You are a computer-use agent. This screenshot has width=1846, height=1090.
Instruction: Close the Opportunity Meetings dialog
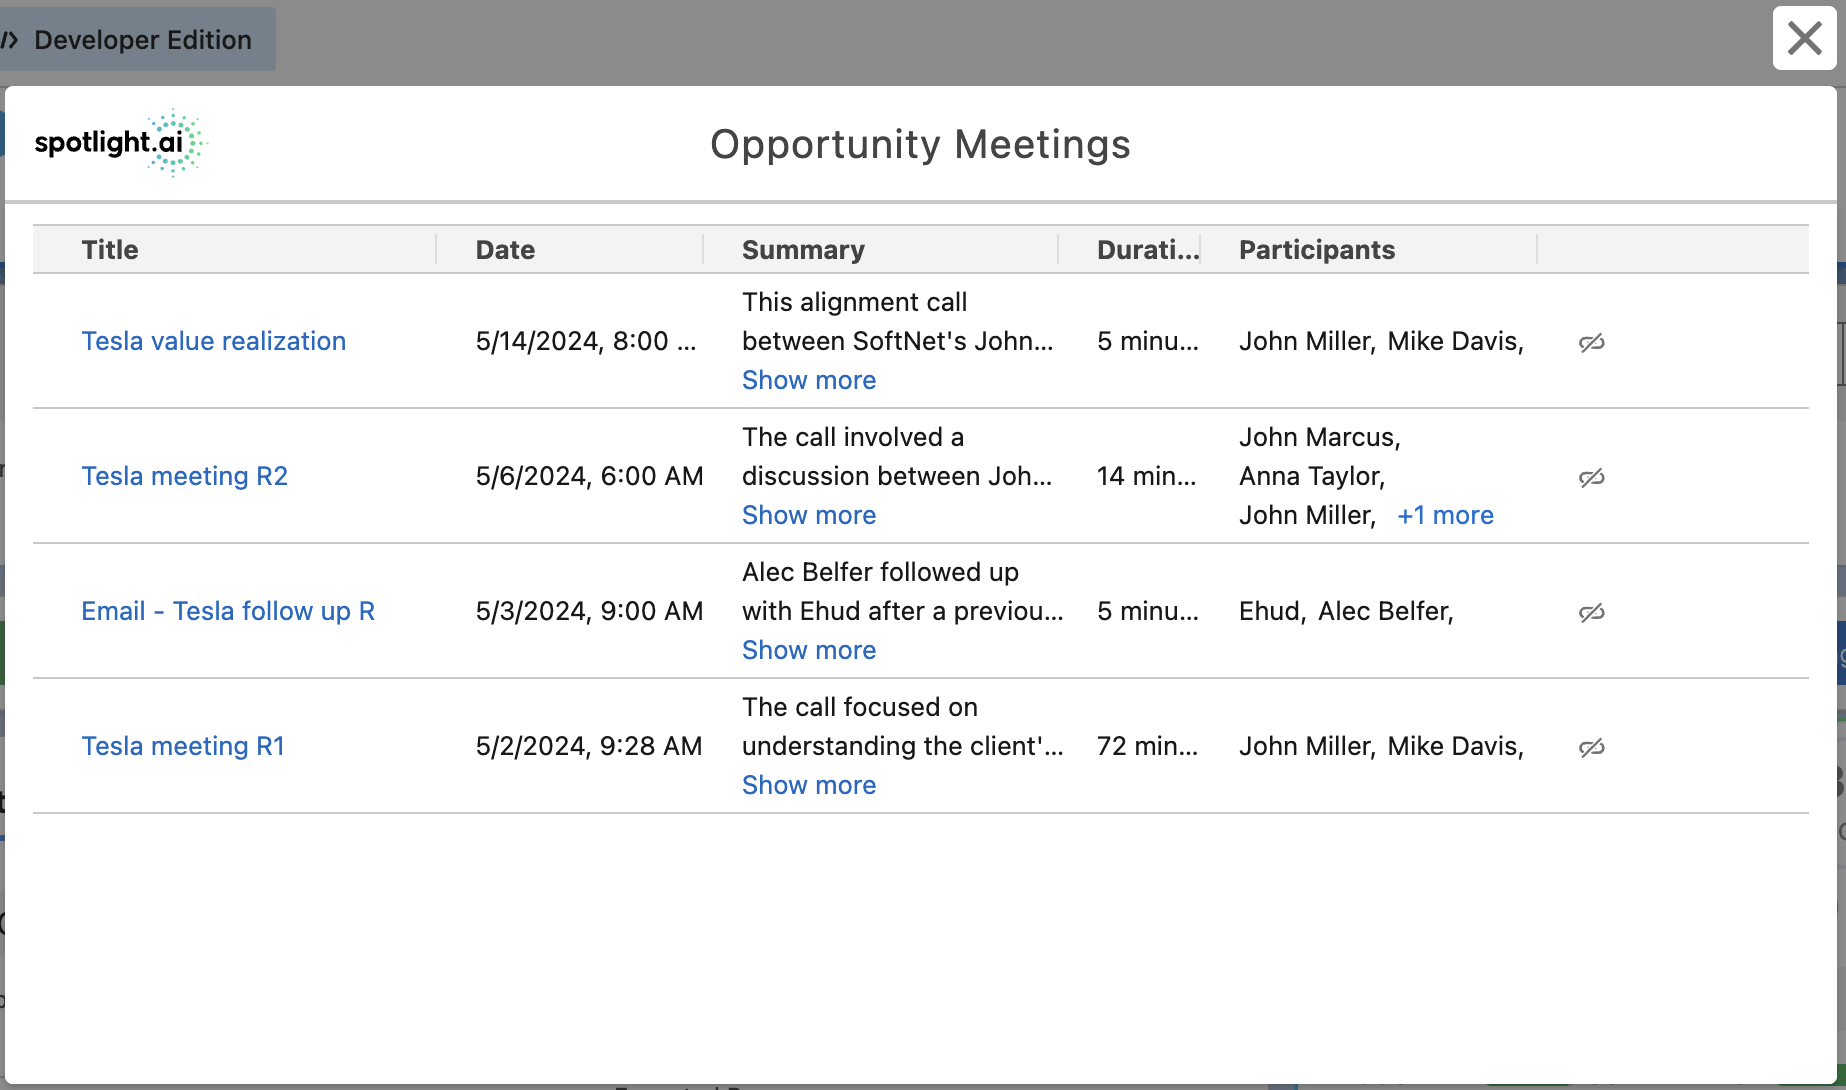pos(1804,39)
